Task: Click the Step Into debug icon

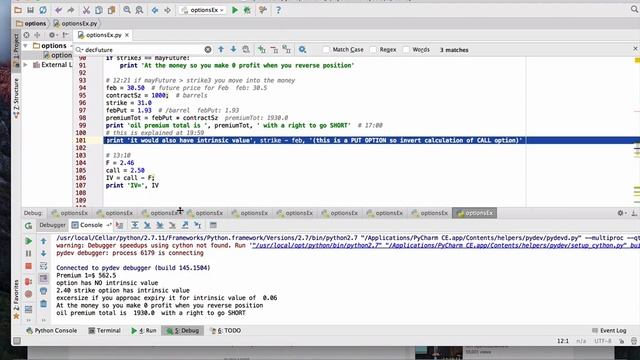Action: tap(147, 225)
